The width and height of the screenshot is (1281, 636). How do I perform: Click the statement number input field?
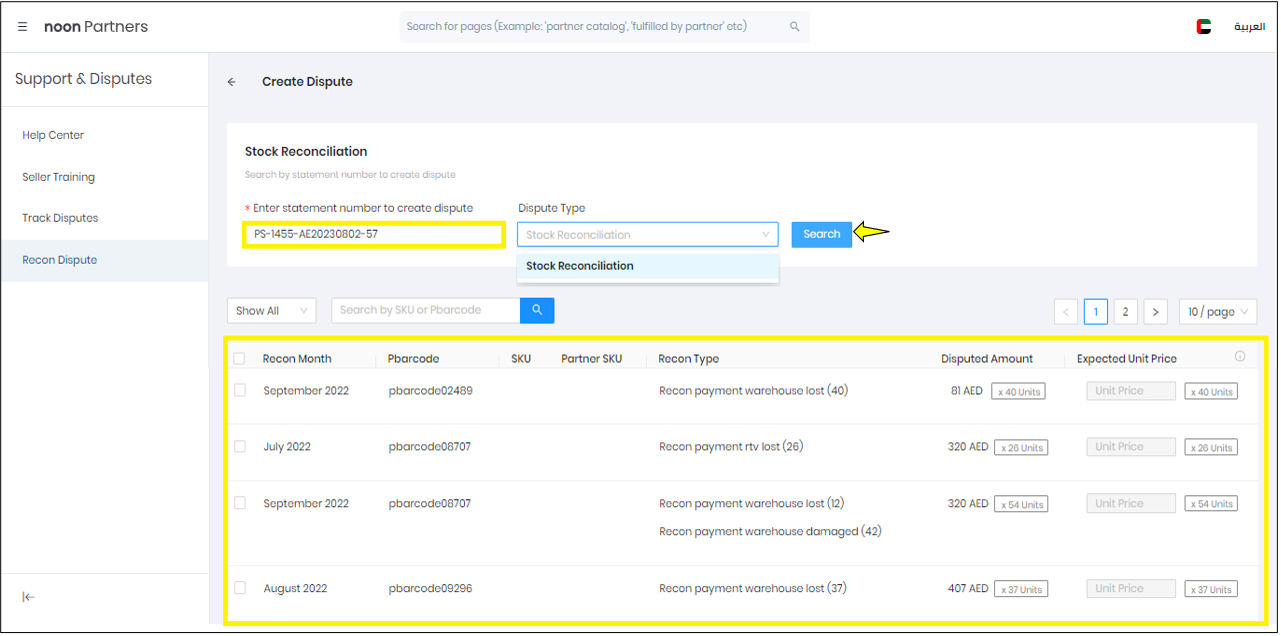coord(373,234)
